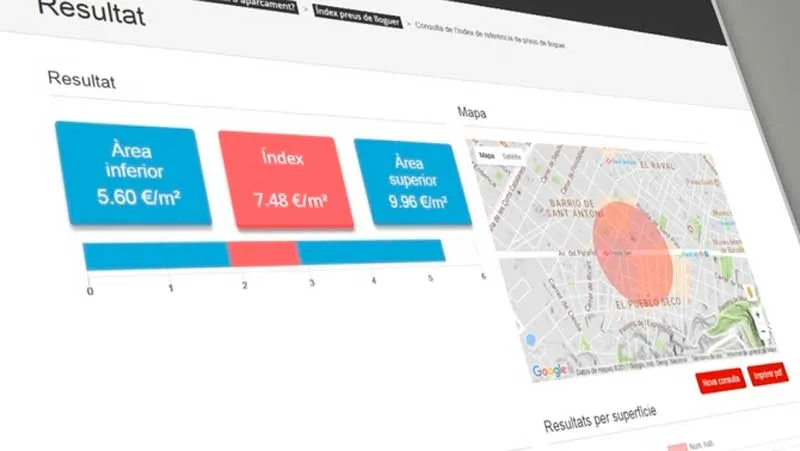Viewport: 800px width, 451px height.
Task: Click the left blue segment of price bar
Action: click(156, 255)
